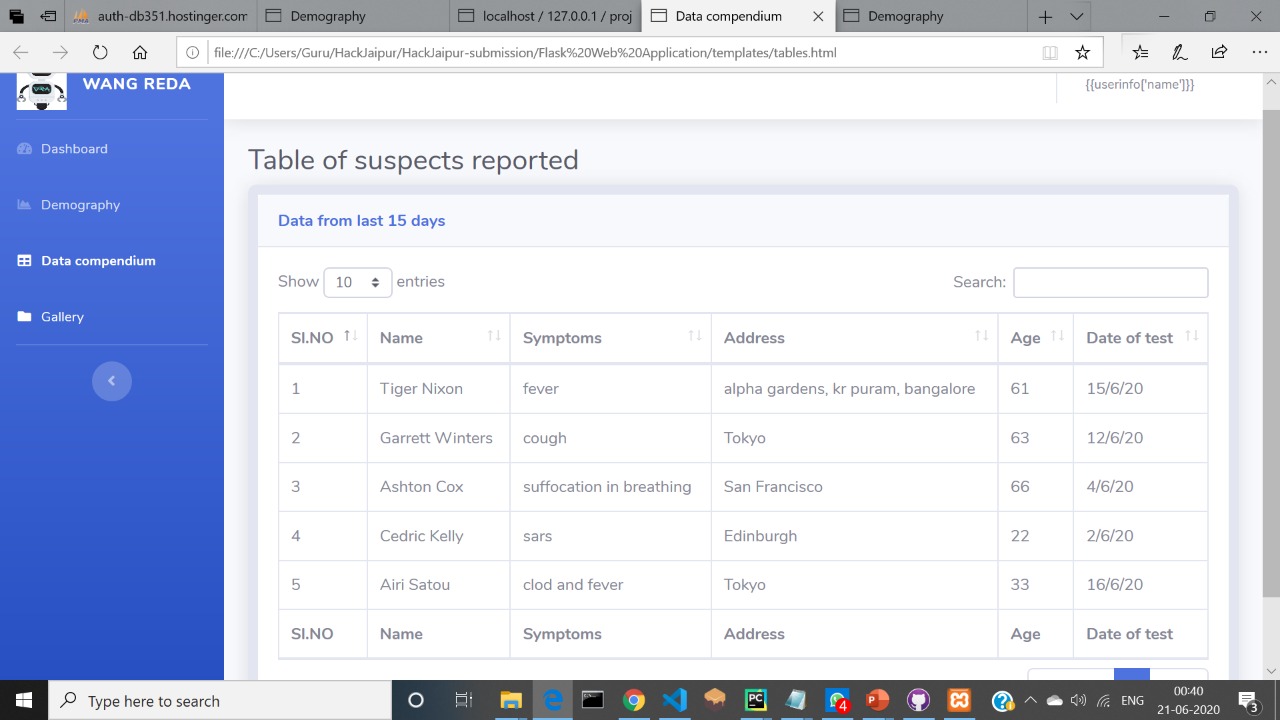1280x720 pixels.
Task: Open PyCharm from the taskbar
Action: 756,701
